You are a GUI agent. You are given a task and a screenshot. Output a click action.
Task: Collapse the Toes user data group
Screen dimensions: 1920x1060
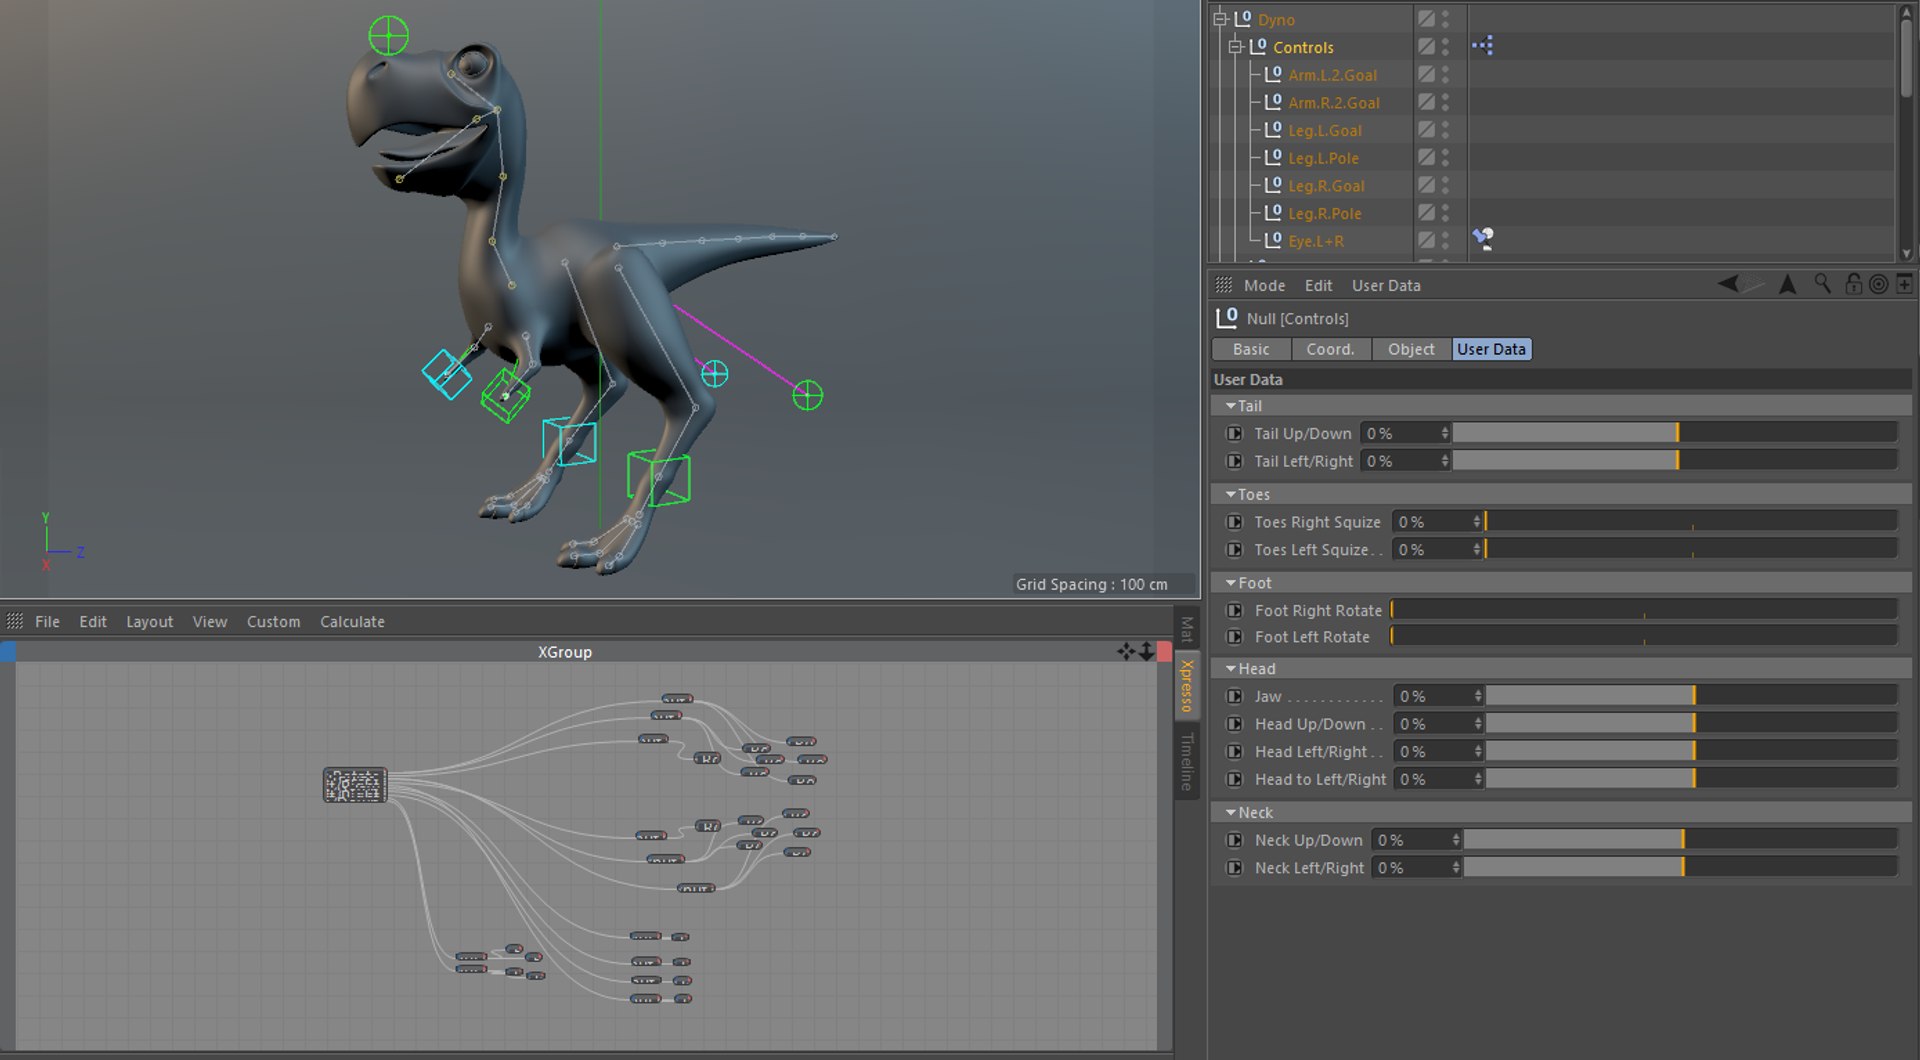[1230, 494]
